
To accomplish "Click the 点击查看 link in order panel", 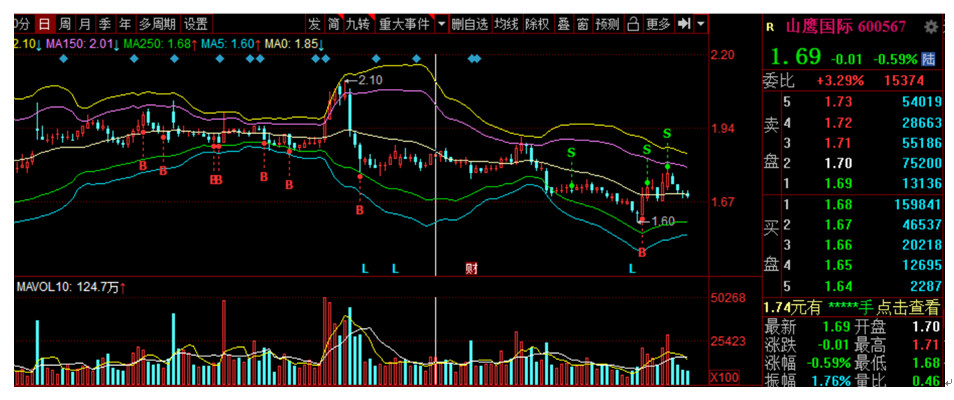I will (908, 308).
